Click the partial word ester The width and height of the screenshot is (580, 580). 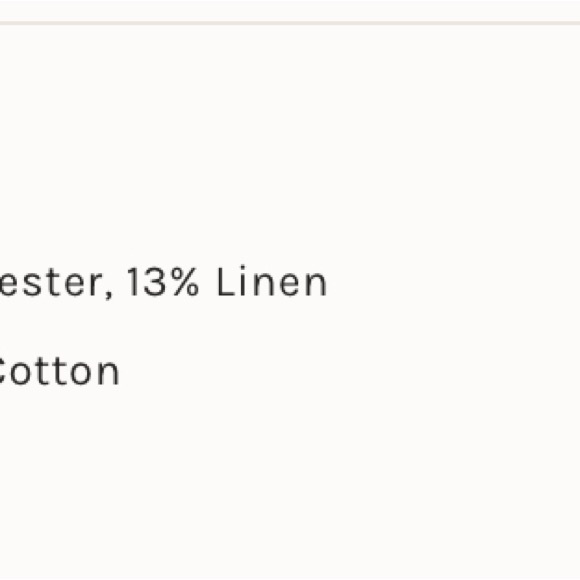click(51, 283)
